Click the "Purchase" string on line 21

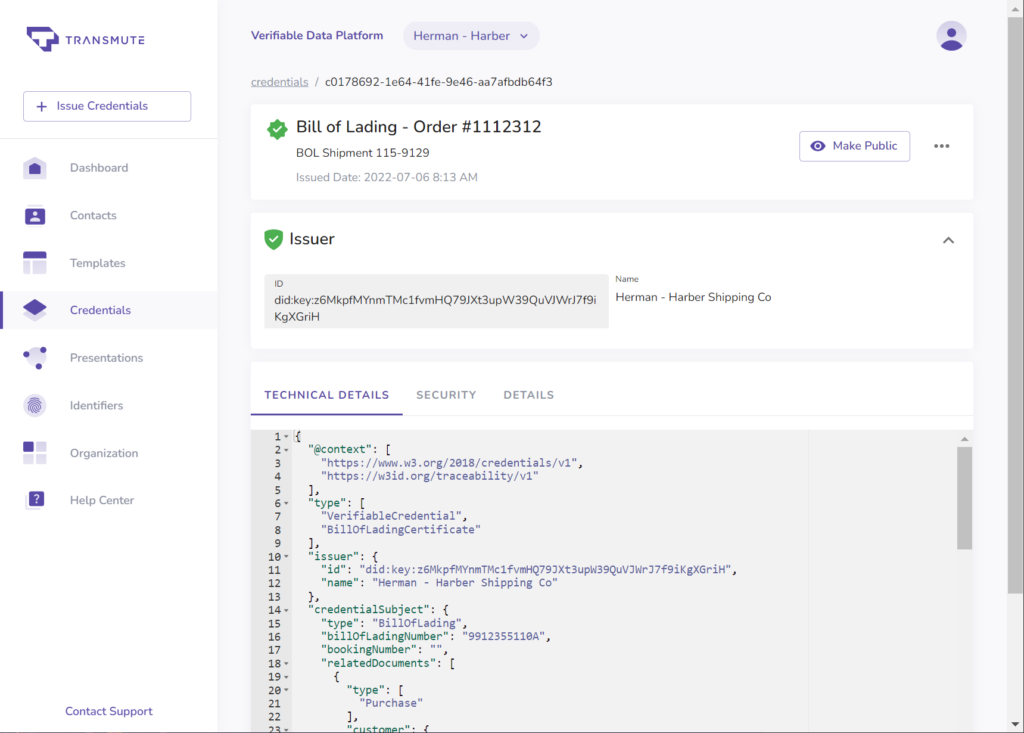tap(391, 704)
